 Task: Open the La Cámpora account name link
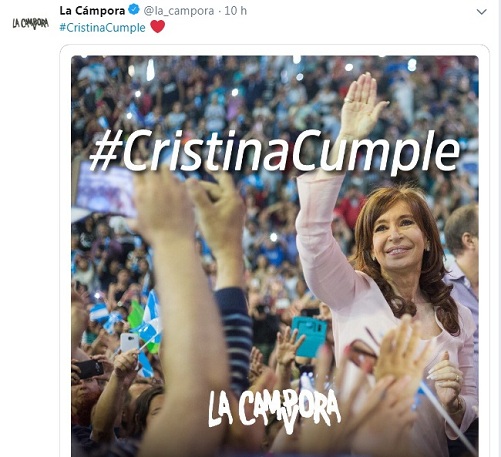pyautogui.click(x=92, y=11)
